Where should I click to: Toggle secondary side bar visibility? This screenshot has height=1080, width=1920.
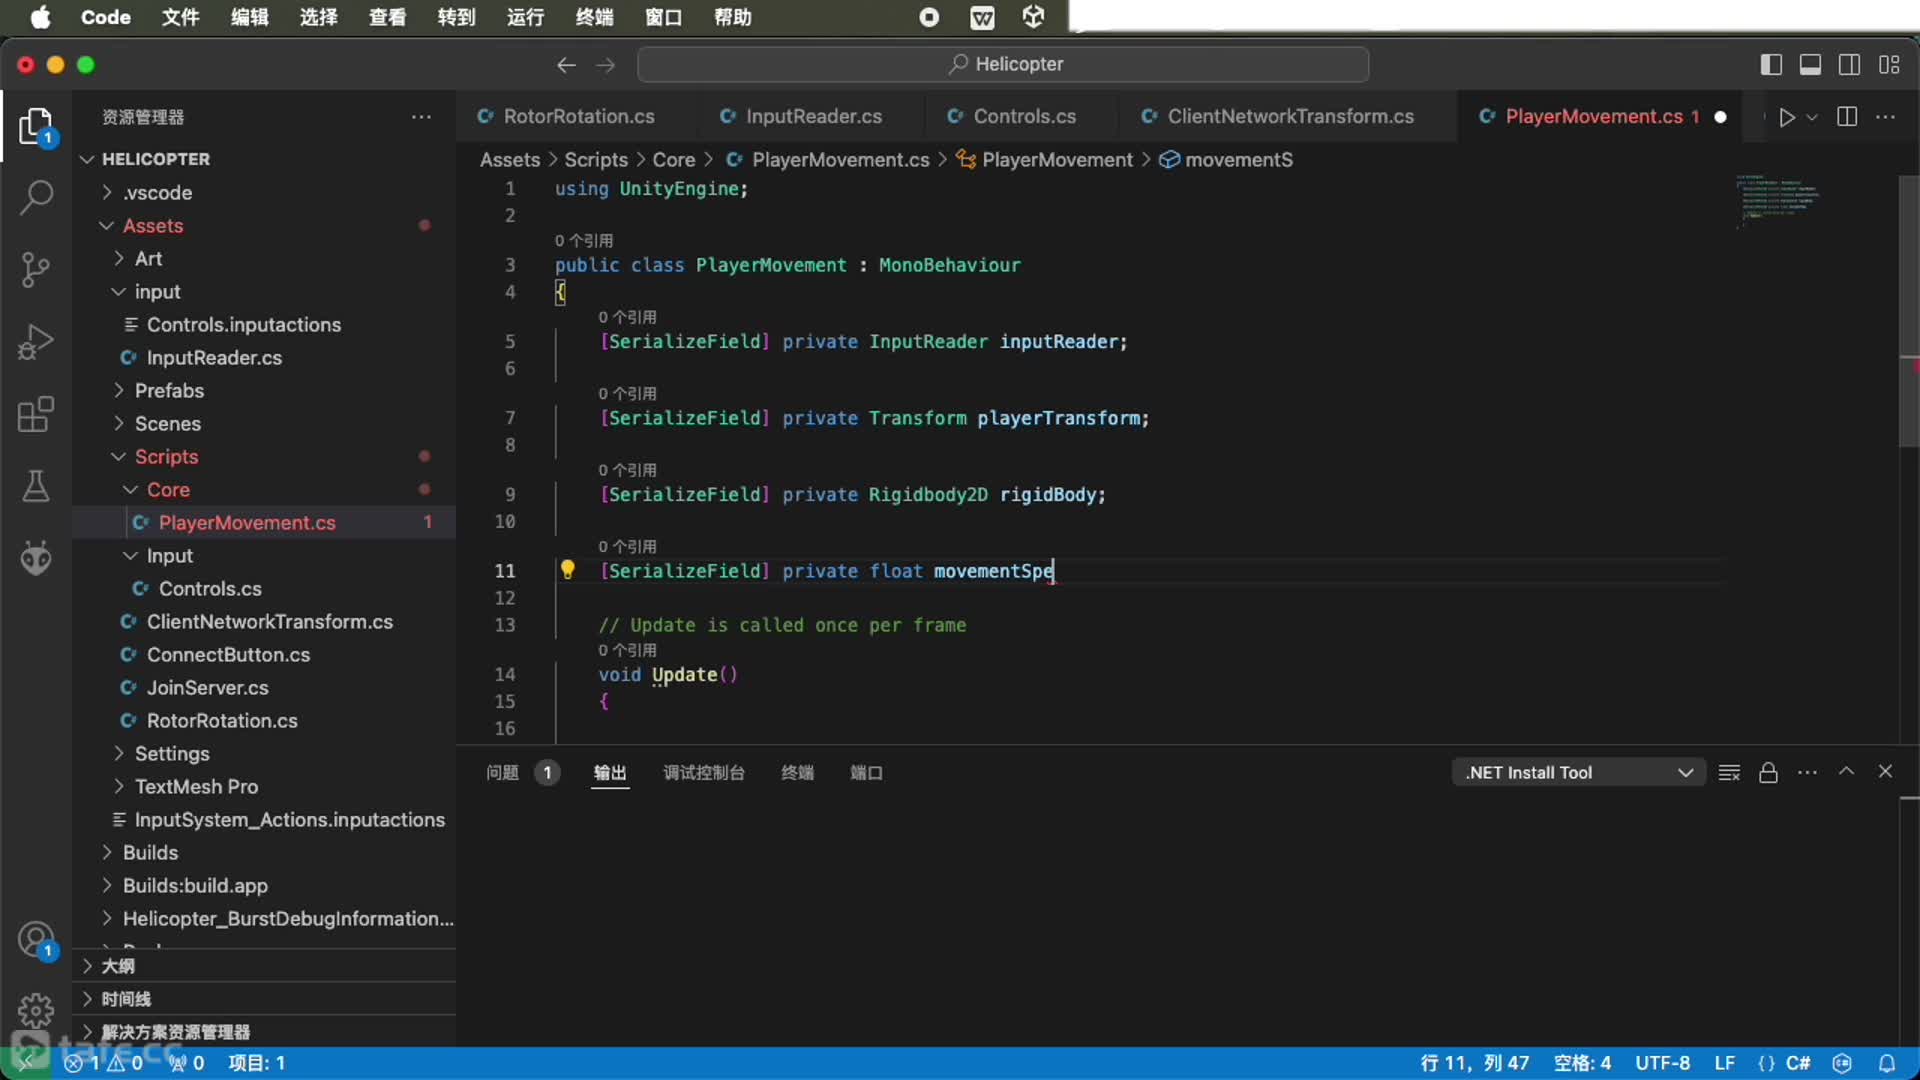1850,65
